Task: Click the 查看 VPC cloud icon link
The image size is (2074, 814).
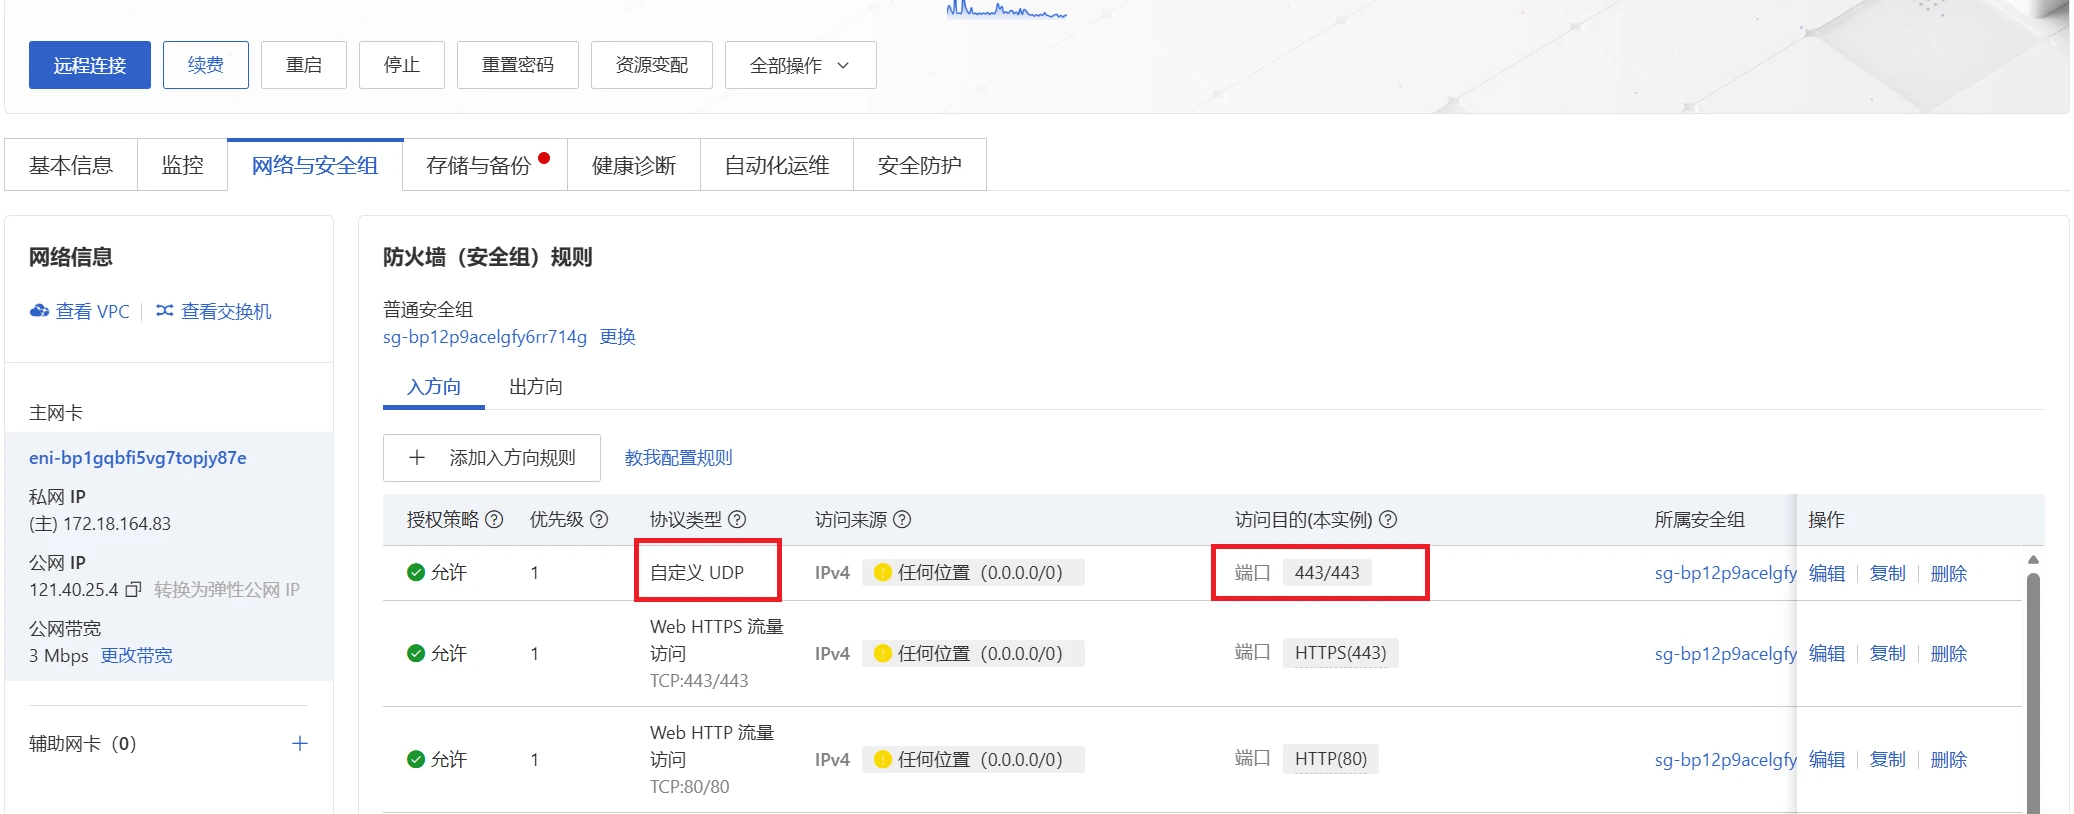Action: coord(80,311)
